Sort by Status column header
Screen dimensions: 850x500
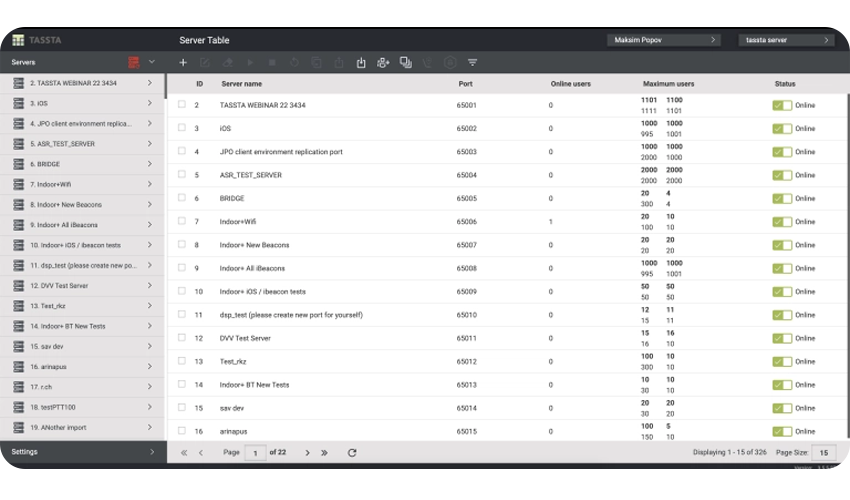point(784,84)
